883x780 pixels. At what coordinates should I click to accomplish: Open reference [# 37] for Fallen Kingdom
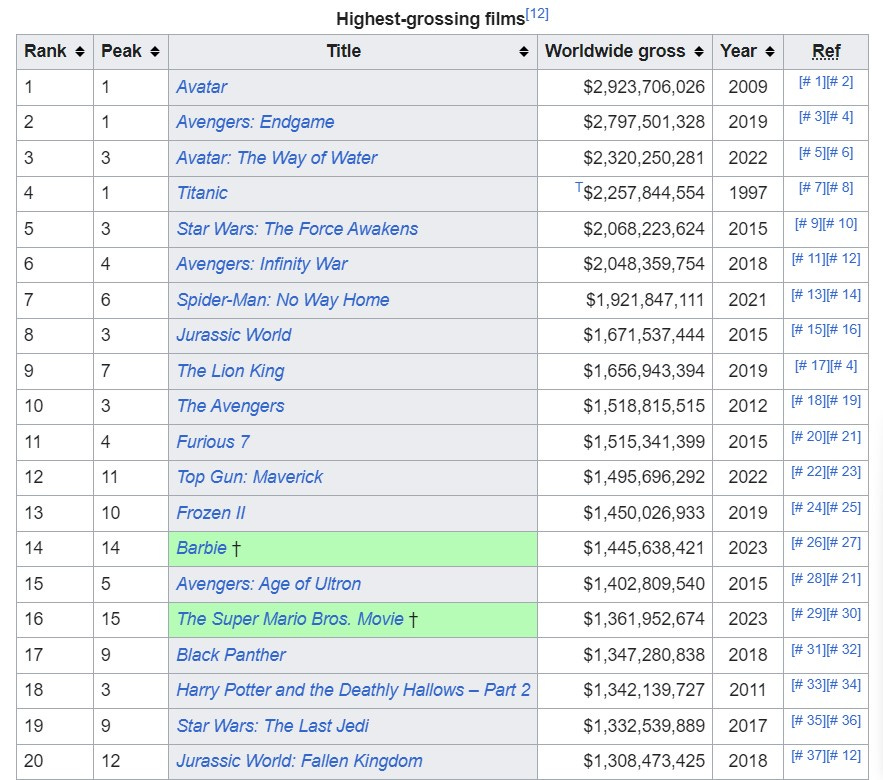click(808, 755)
